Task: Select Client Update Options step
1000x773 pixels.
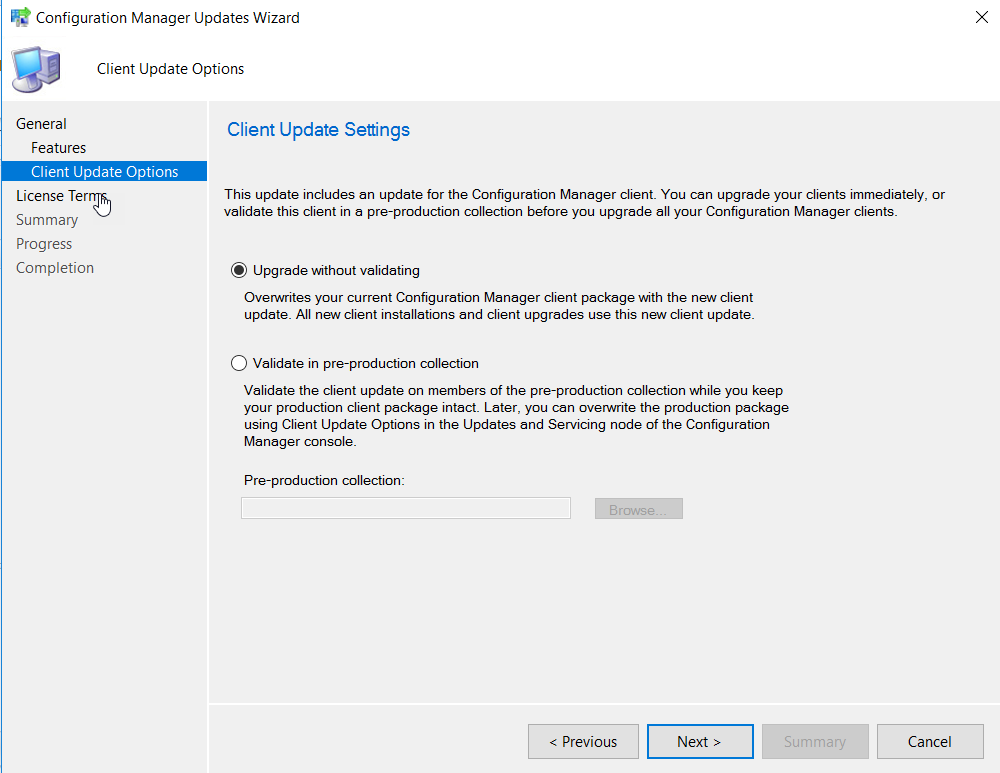Action: 105,172
